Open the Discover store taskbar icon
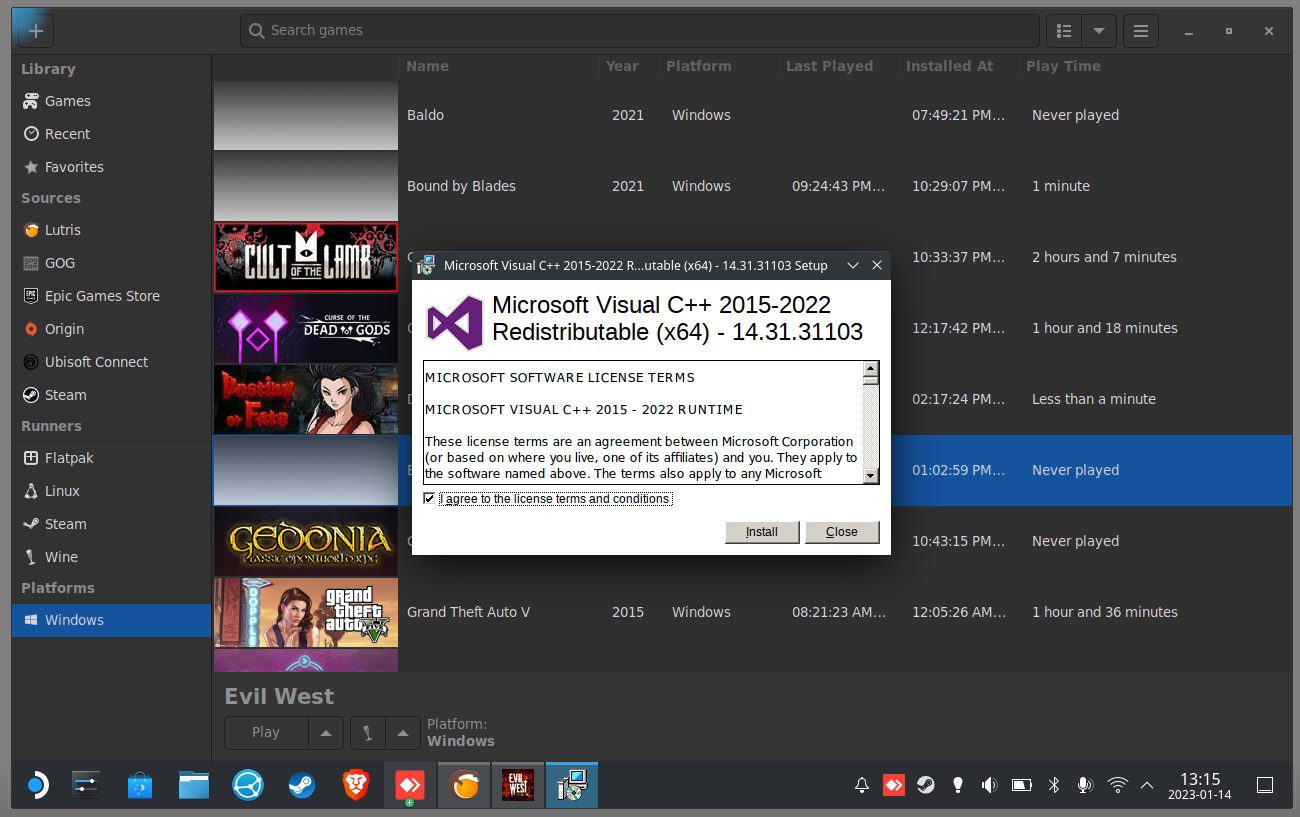The image size is (1300, 817). 140,786
